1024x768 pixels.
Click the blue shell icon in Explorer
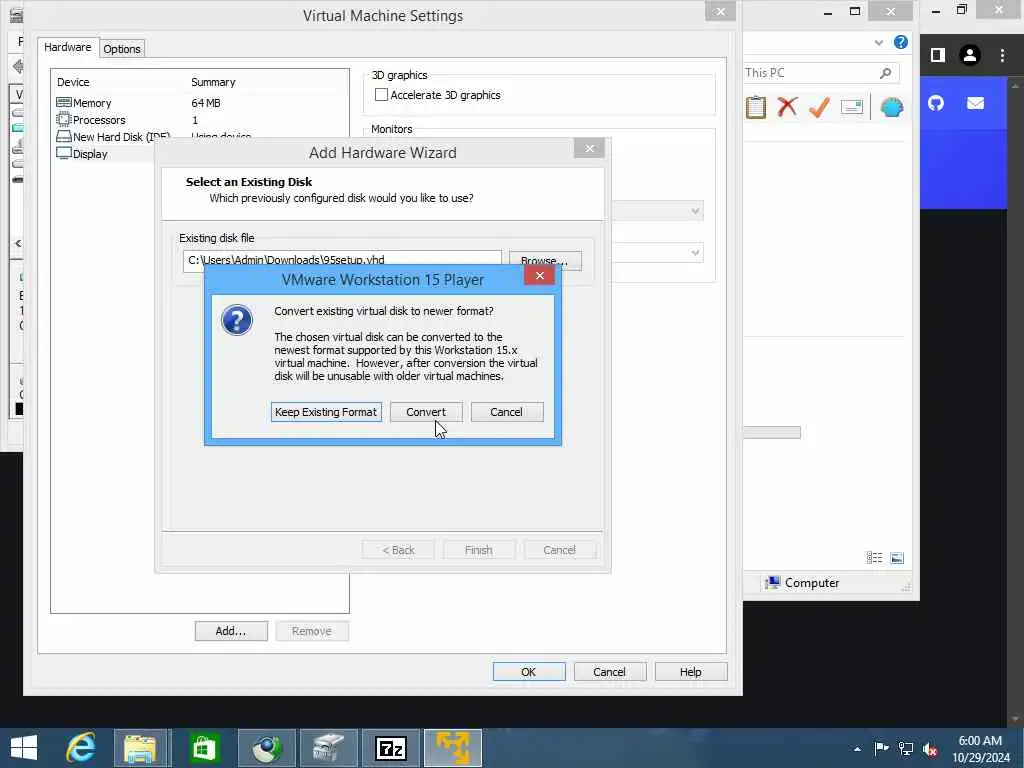pyautogui.click(x=892, y=107)
